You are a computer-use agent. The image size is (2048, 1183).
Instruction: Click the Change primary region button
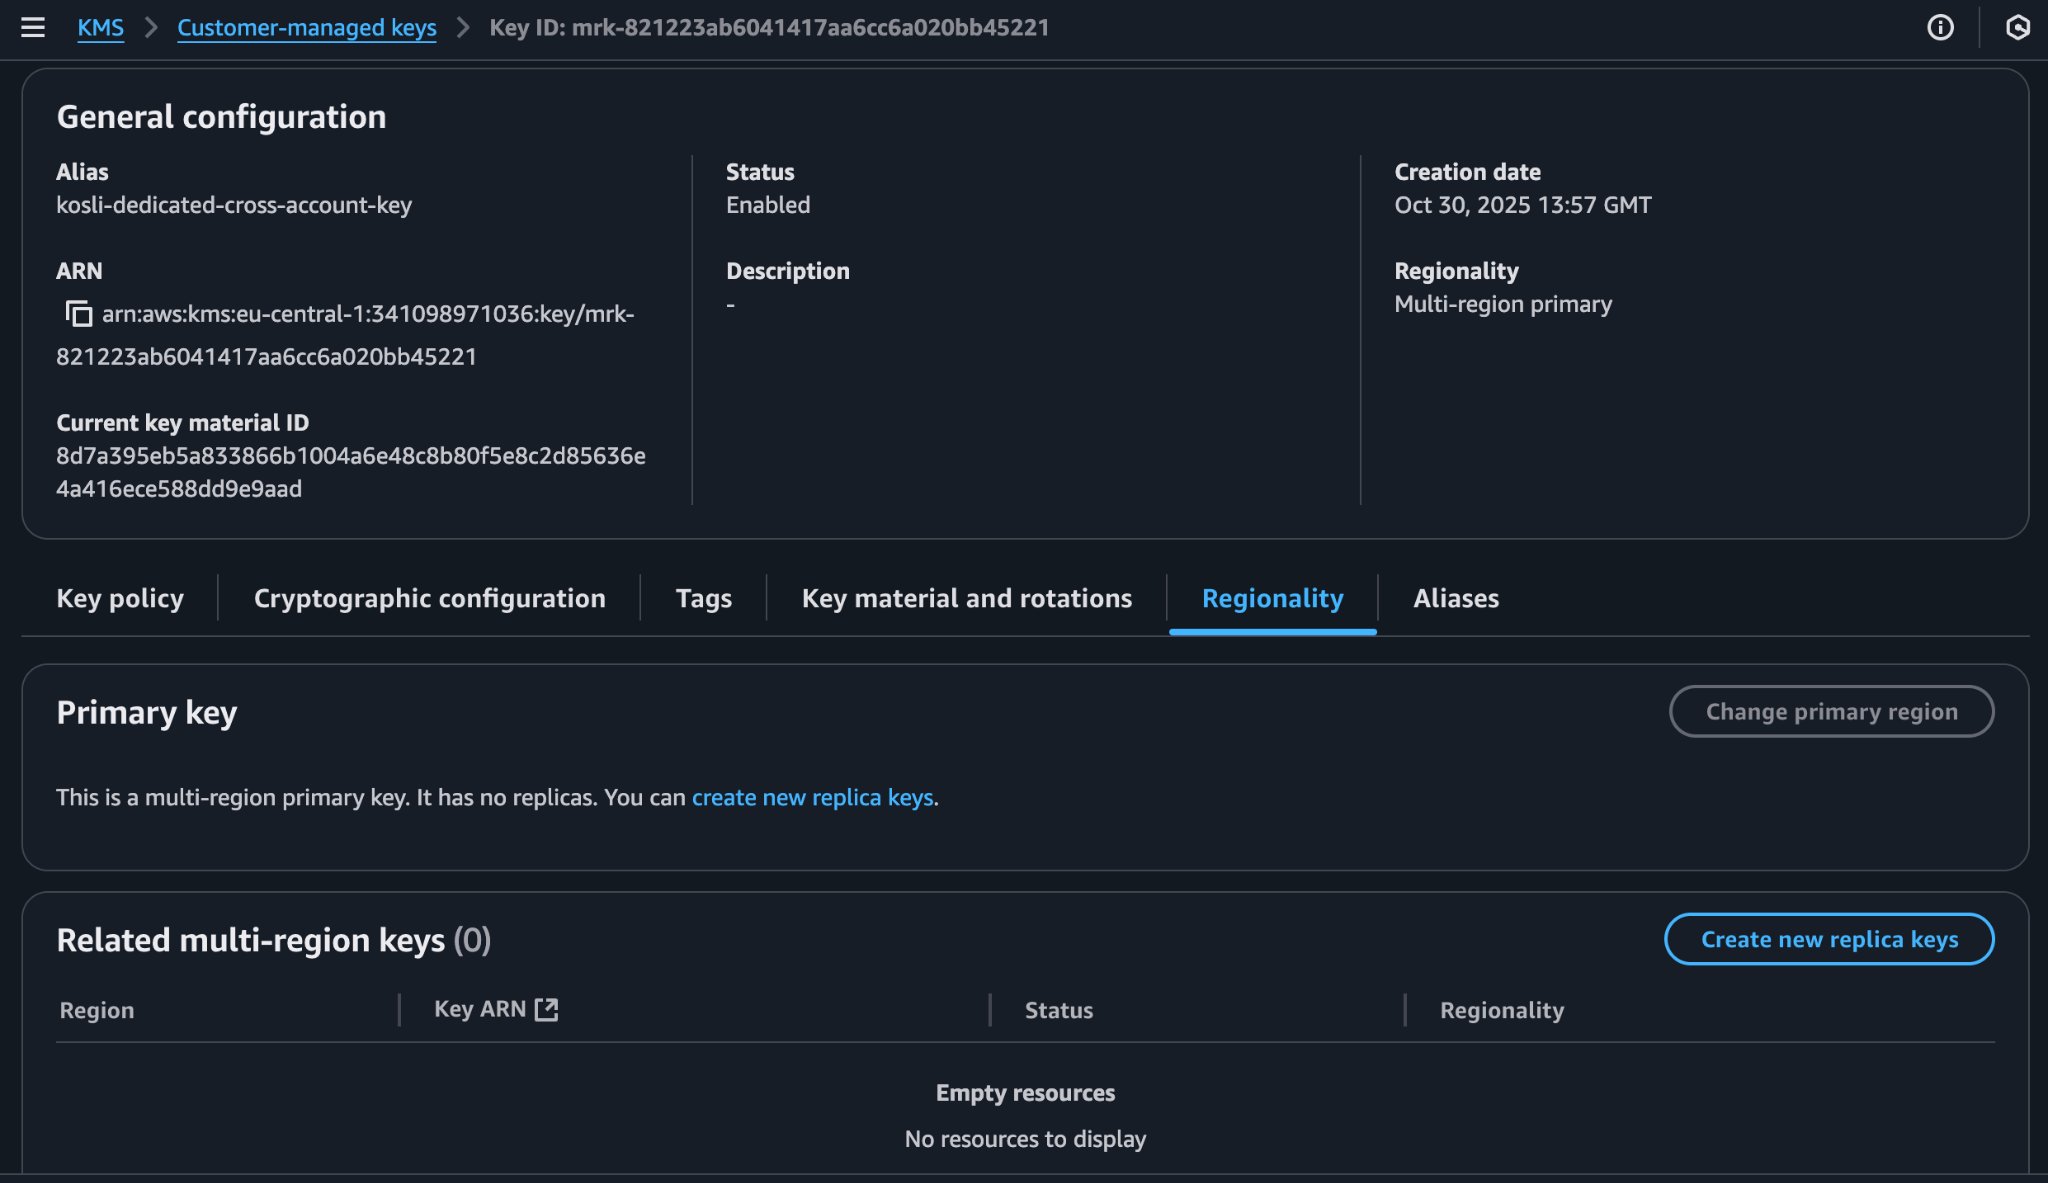pyautogui.click(x=1832, y=711)
